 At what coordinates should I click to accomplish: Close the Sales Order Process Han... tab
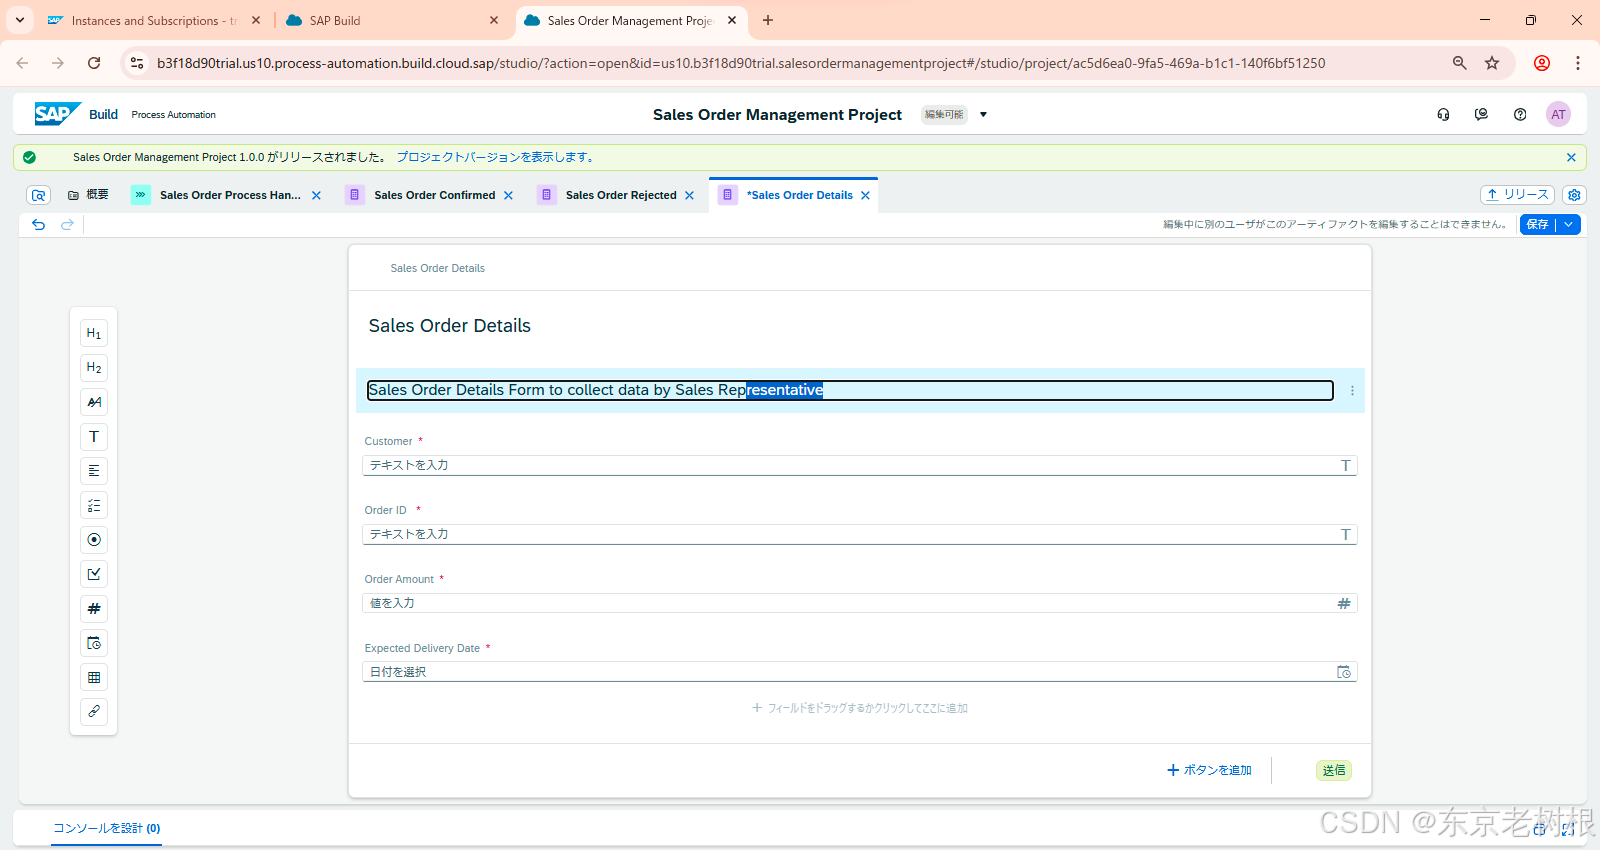(316, 195)
